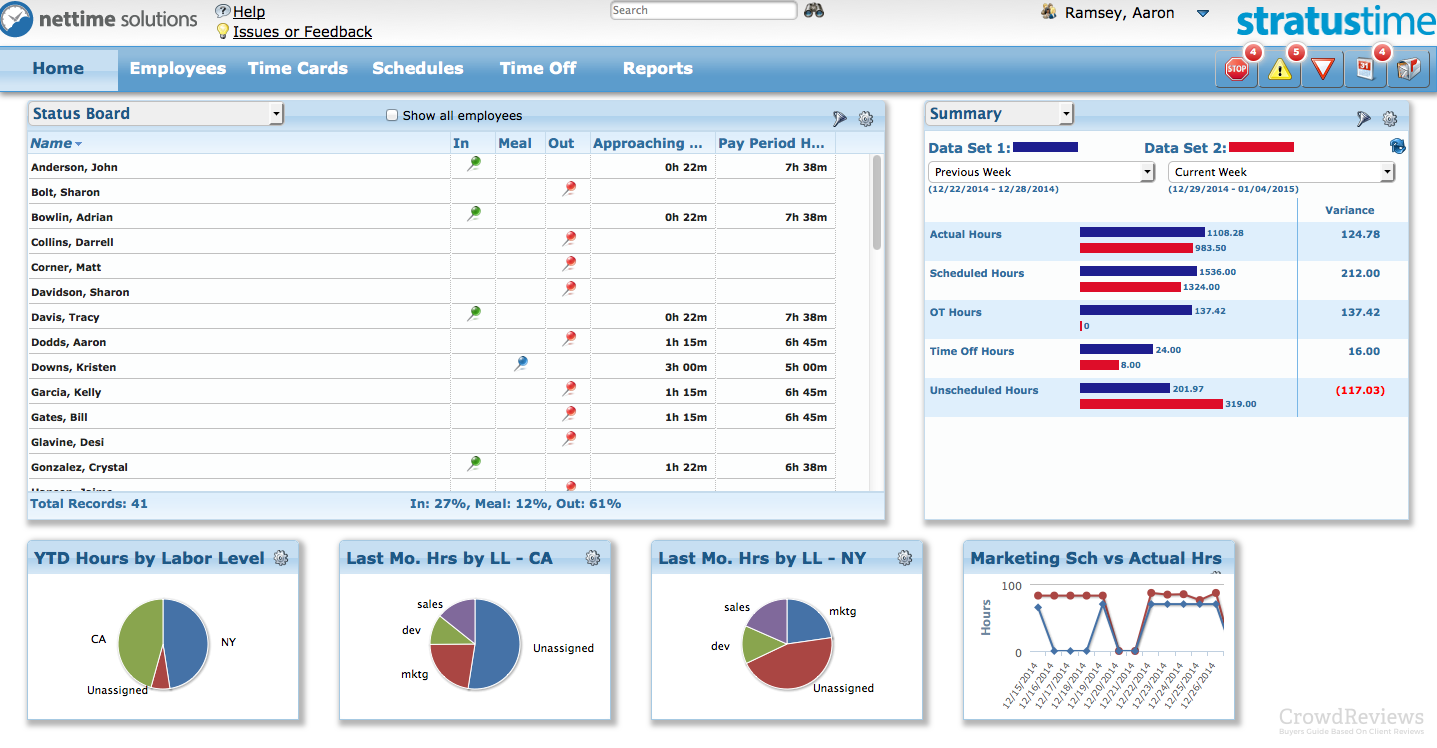Toggle Show all employees checkbox

(392, 116)
